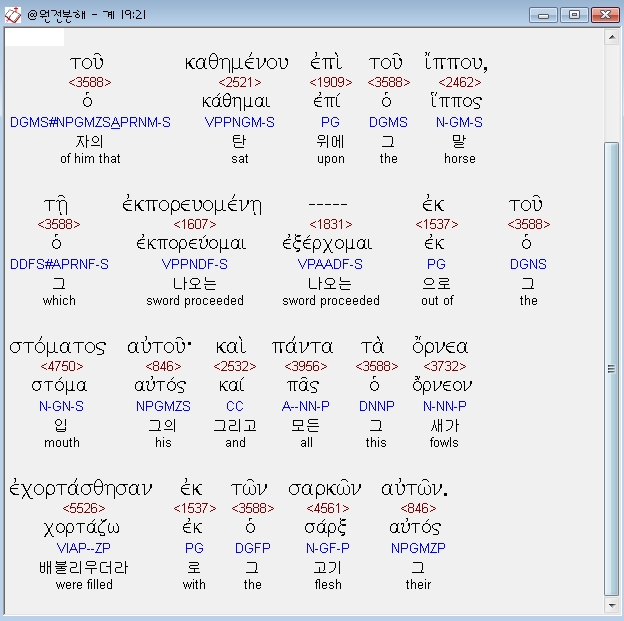624x621 pixels.
Task: Click the parsing code DGNS
Action: [528, 264]
